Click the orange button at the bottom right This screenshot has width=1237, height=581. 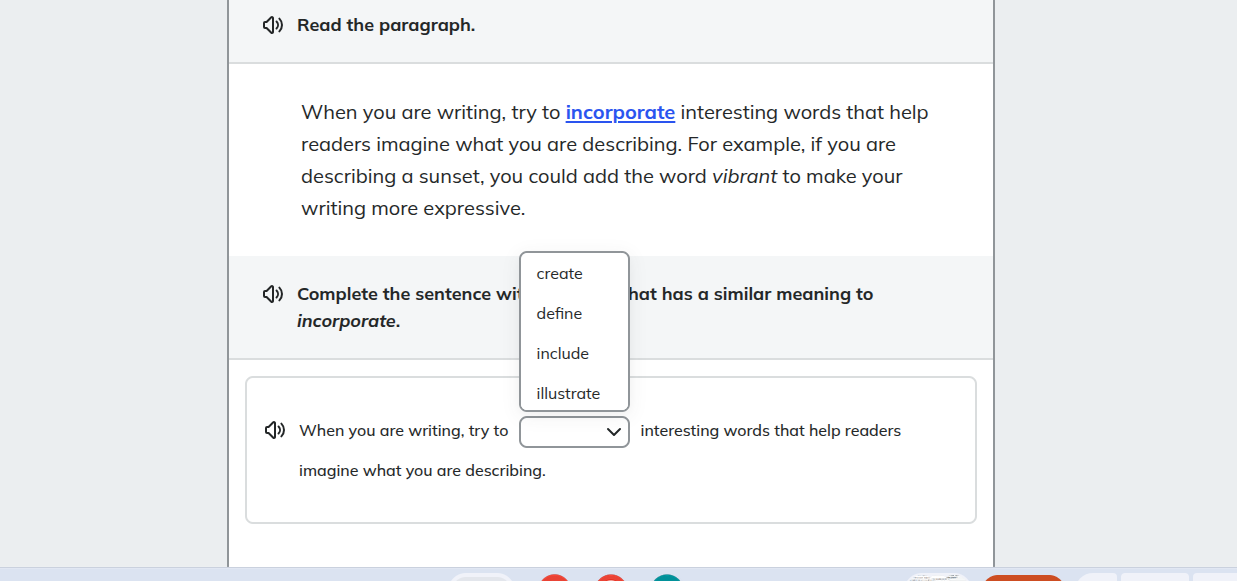point(1025,577)
